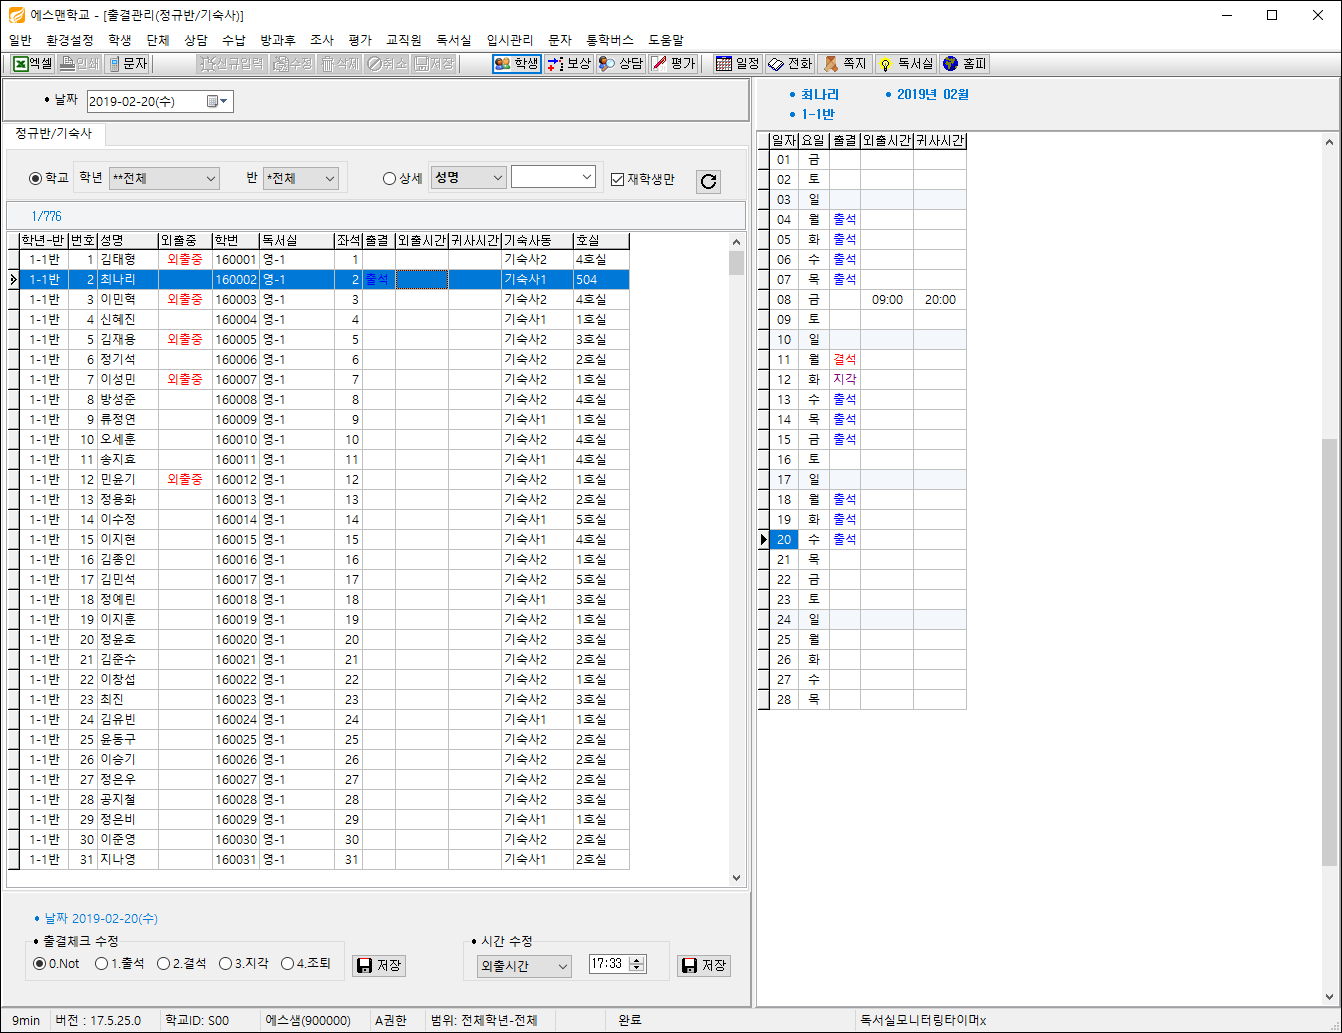Image resolution: width=1342 pixels, height=1033 pixels.
Task: Open the 독서실 toolbar button
Action: click(x=905, y=64)
